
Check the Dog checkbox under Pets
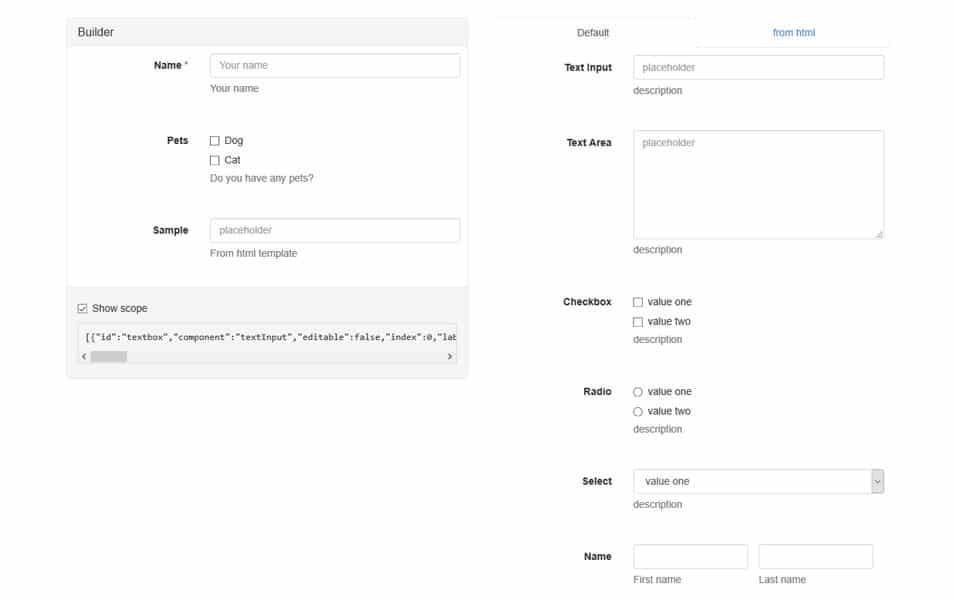point(214,140)
